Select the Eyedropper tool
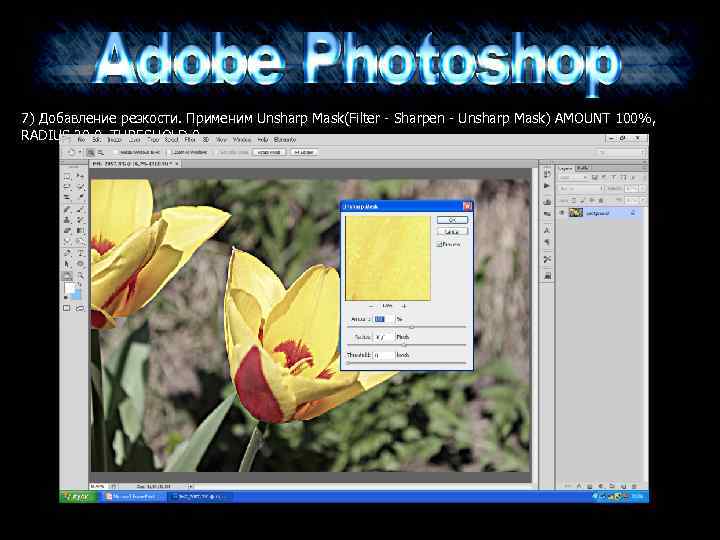The height and width of the screenshot is (540, 720). 80,197
